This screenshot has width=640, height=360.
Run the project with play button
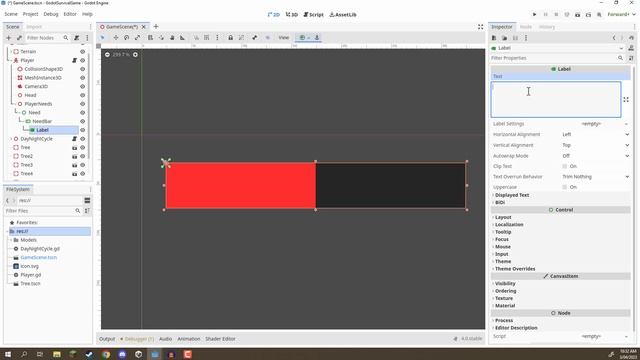(x=534, y=15)
